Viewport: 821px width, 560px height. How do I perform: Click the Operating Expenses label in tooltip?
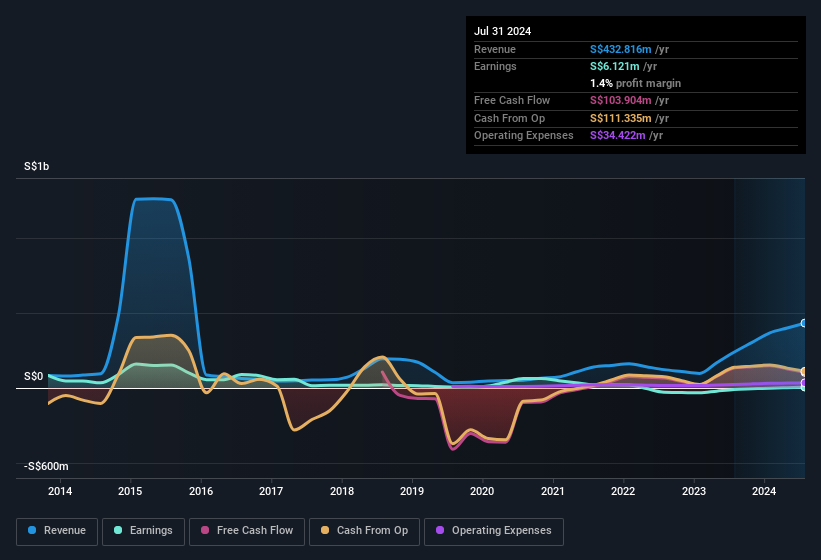pyautogui.click(x=524, y=136)
